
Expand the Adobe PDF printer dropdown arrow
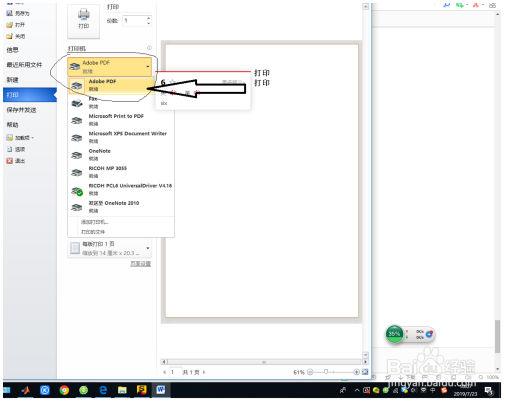point(148,67)
